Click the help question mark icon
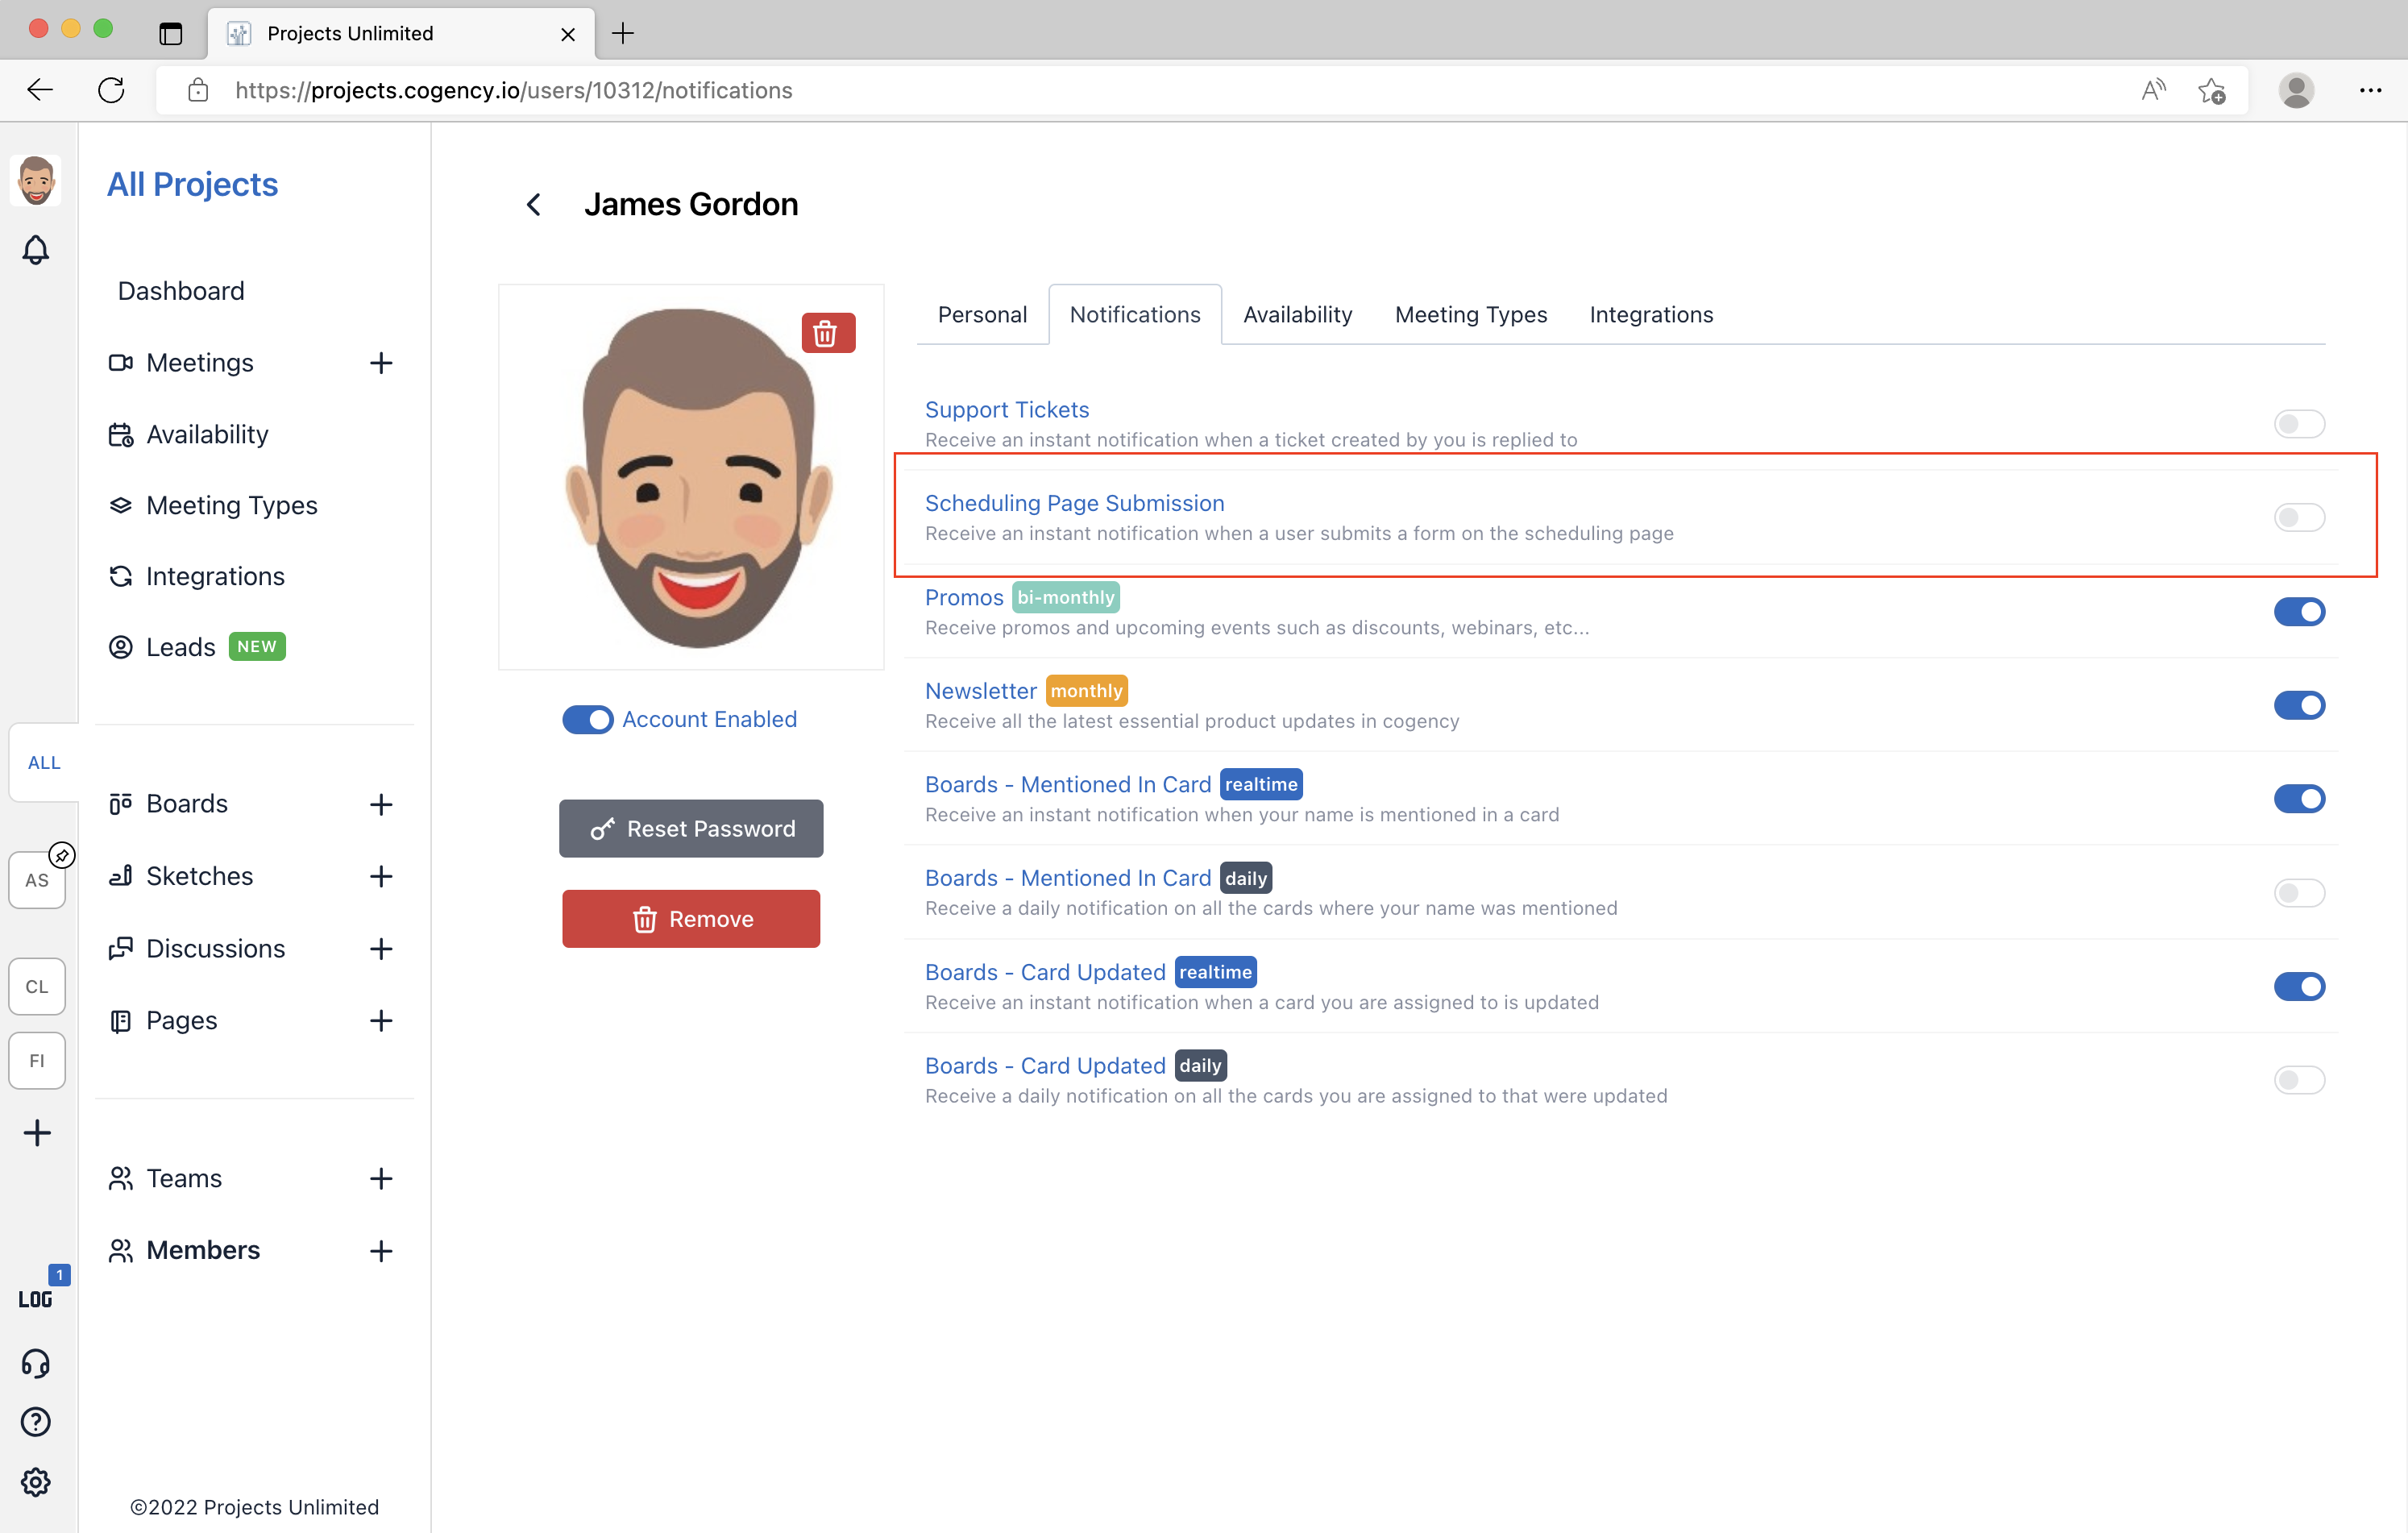 pos(36,1421)
